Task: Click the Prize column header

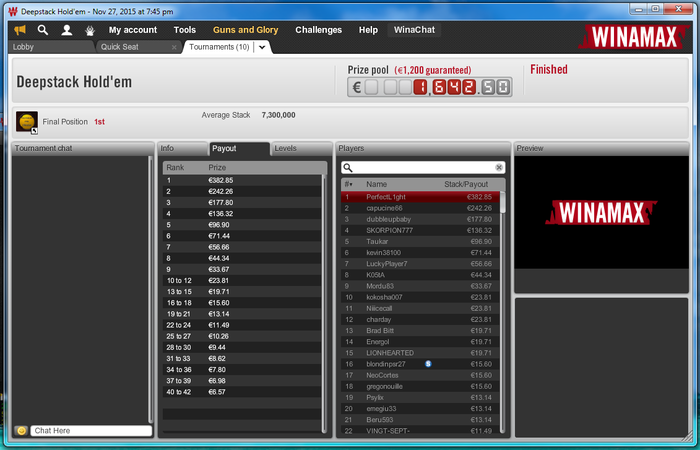Action: click(217, 167)
